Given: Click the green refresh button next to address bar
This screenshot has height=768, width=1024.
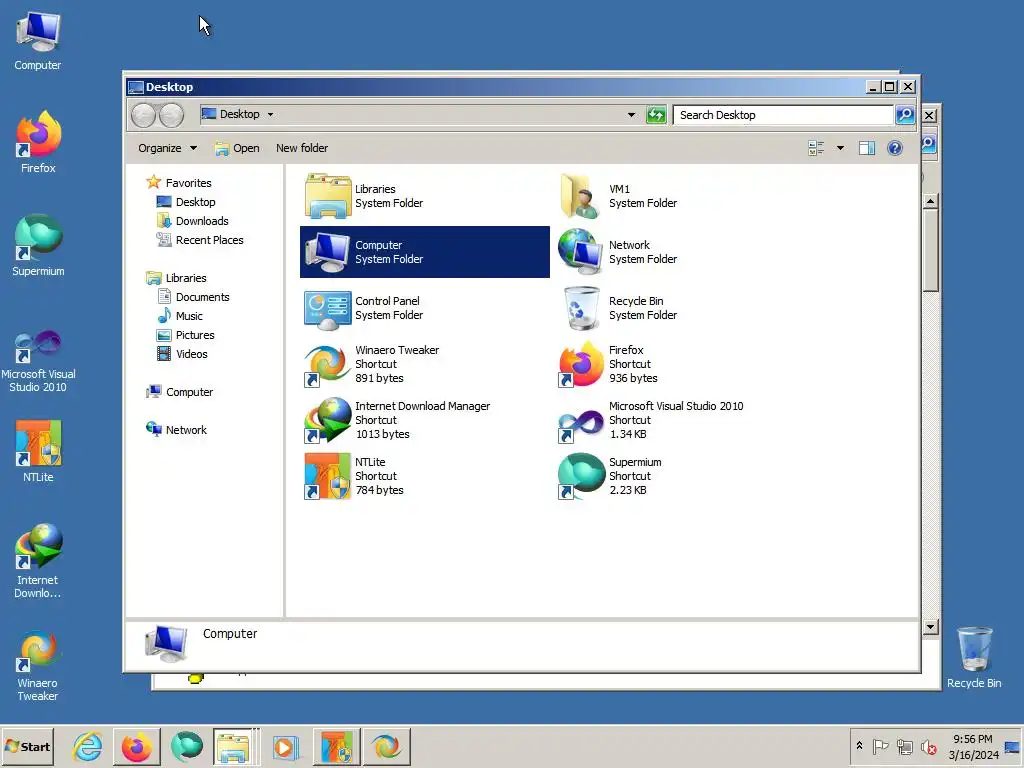Looking at the screenshot, I should [656, 115].
